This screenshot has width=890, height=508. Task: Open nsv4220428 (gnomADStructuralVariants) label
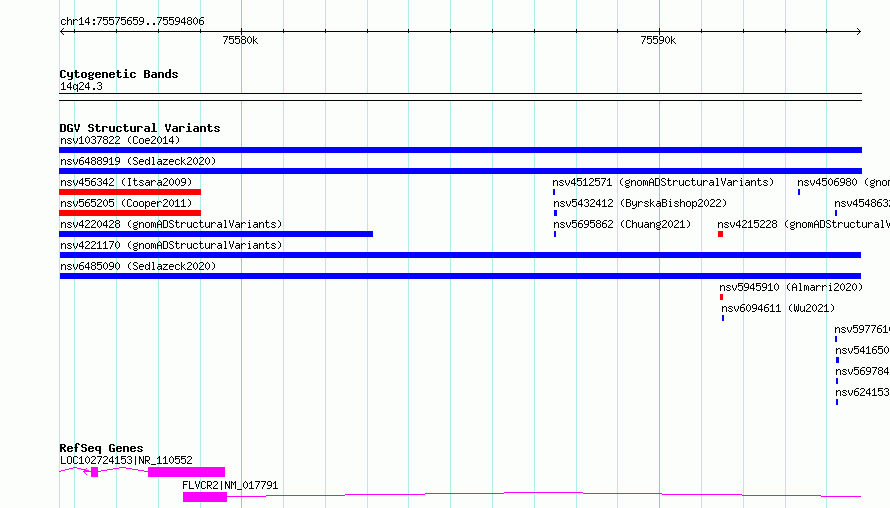[171, 224]
